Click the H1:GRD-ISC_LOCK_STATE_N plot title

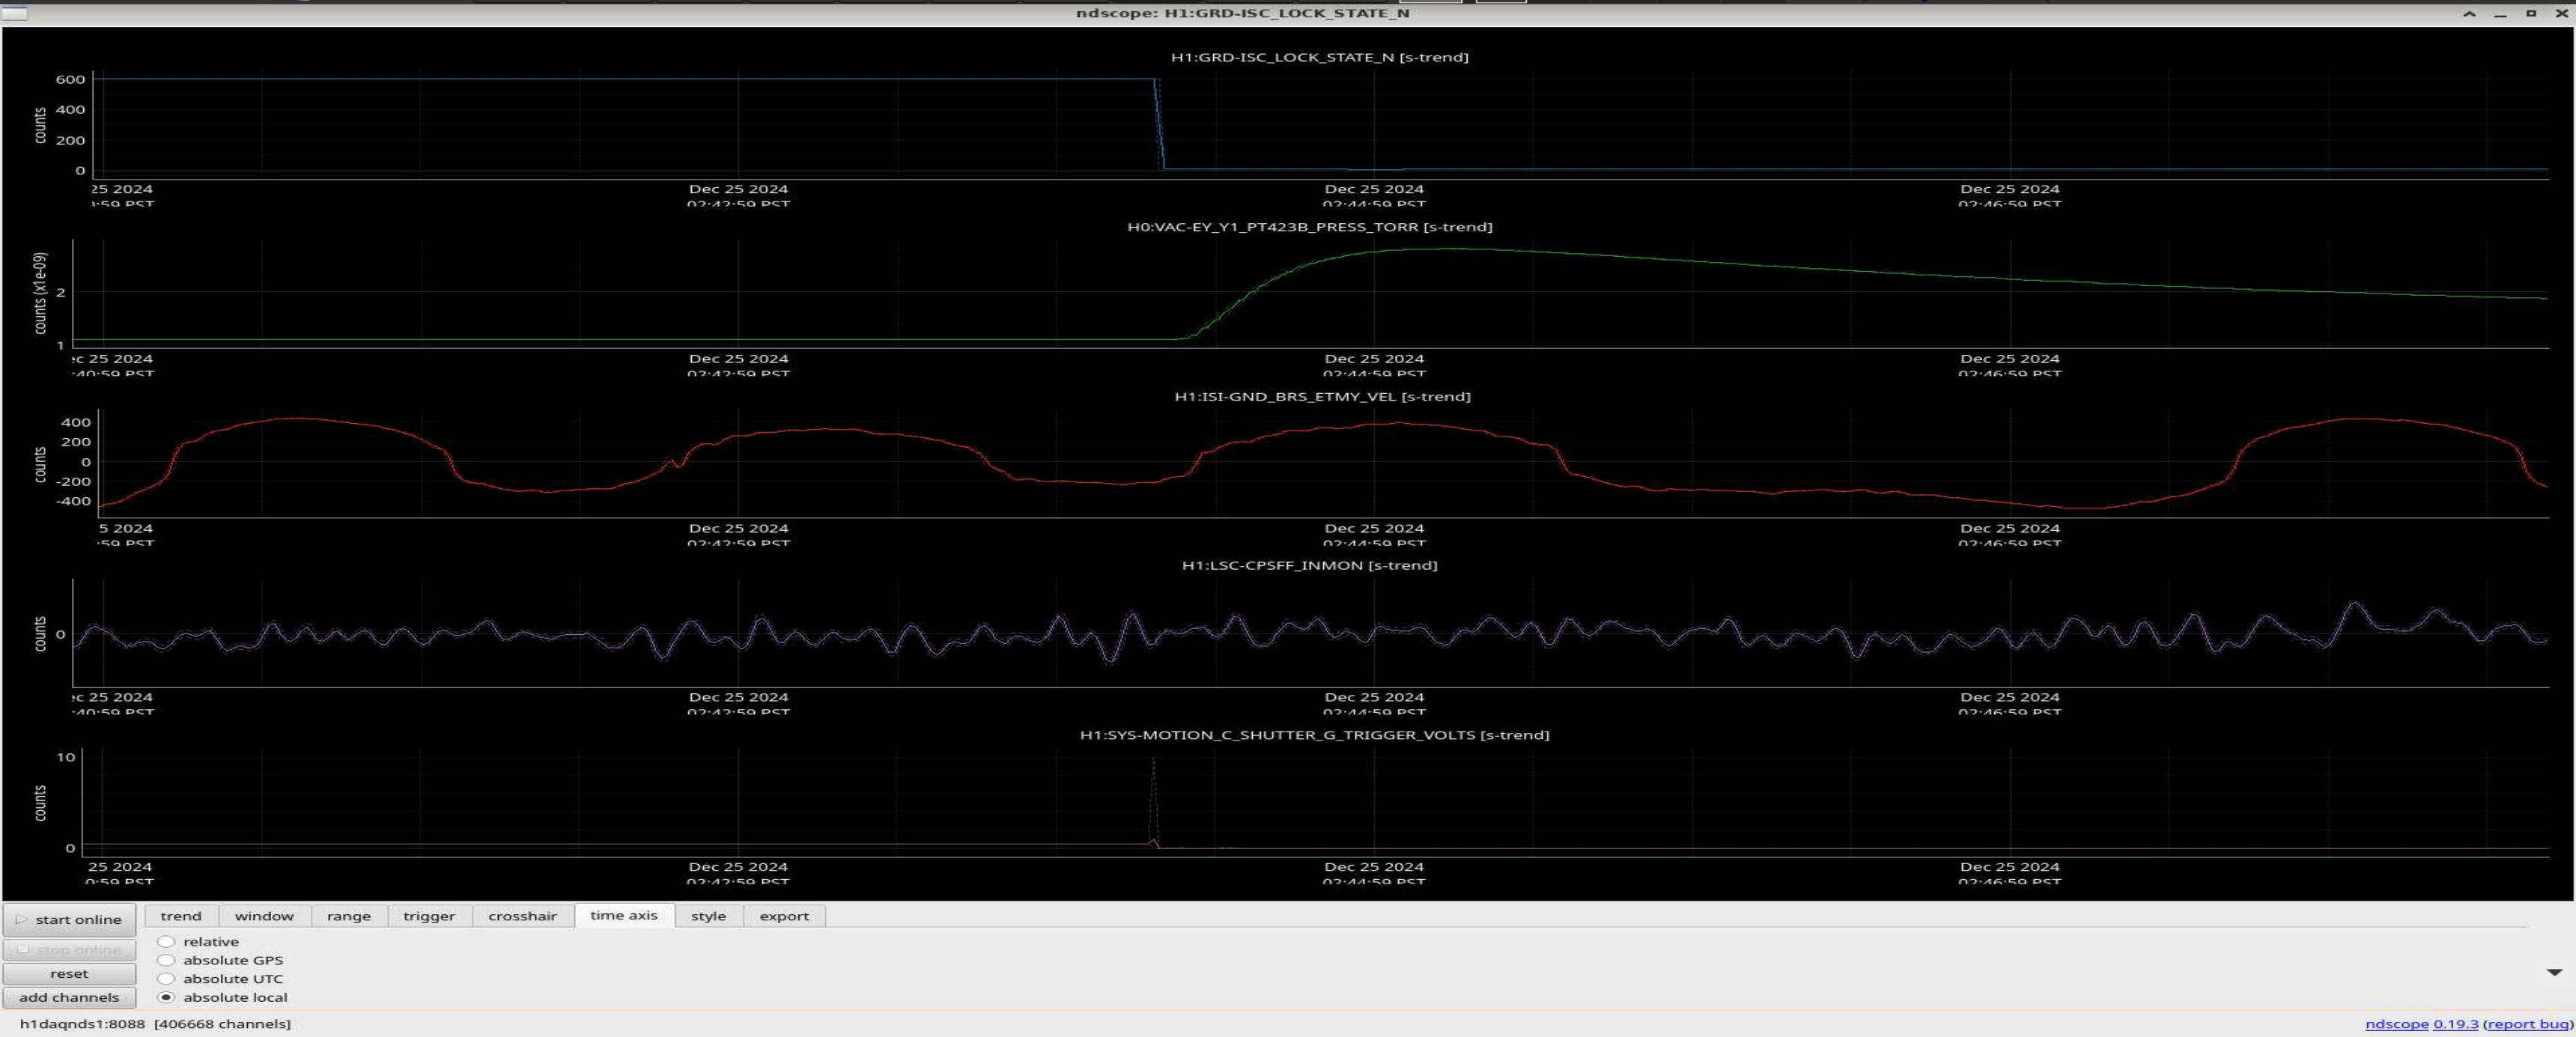point(1319,57)
